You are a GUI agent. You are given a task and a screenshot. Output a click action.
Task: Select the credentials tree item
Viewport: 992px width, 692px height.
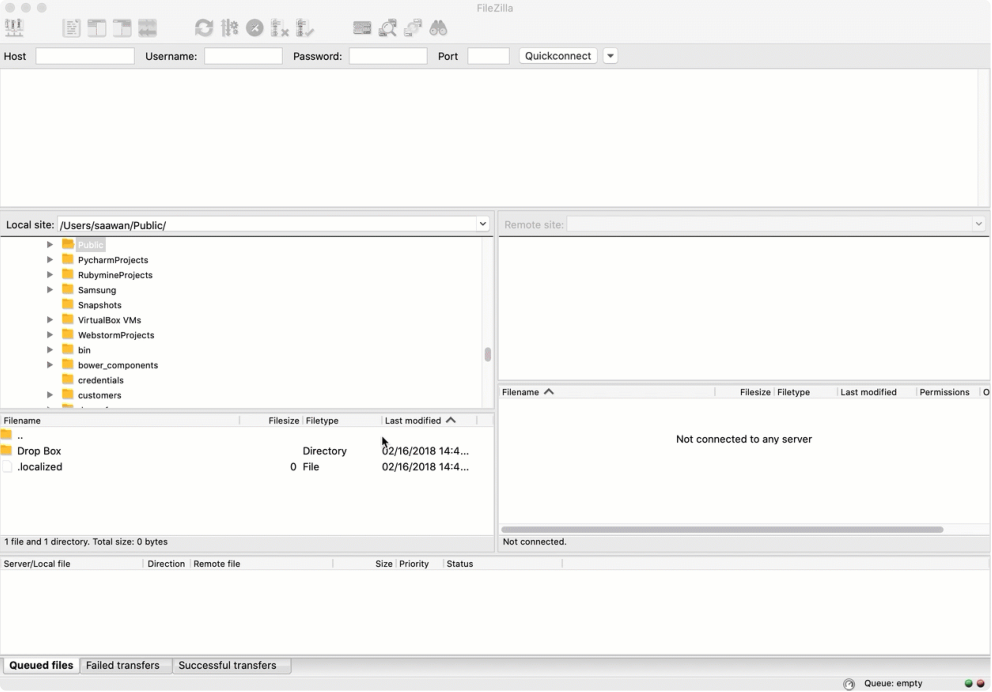click(101, 380)
